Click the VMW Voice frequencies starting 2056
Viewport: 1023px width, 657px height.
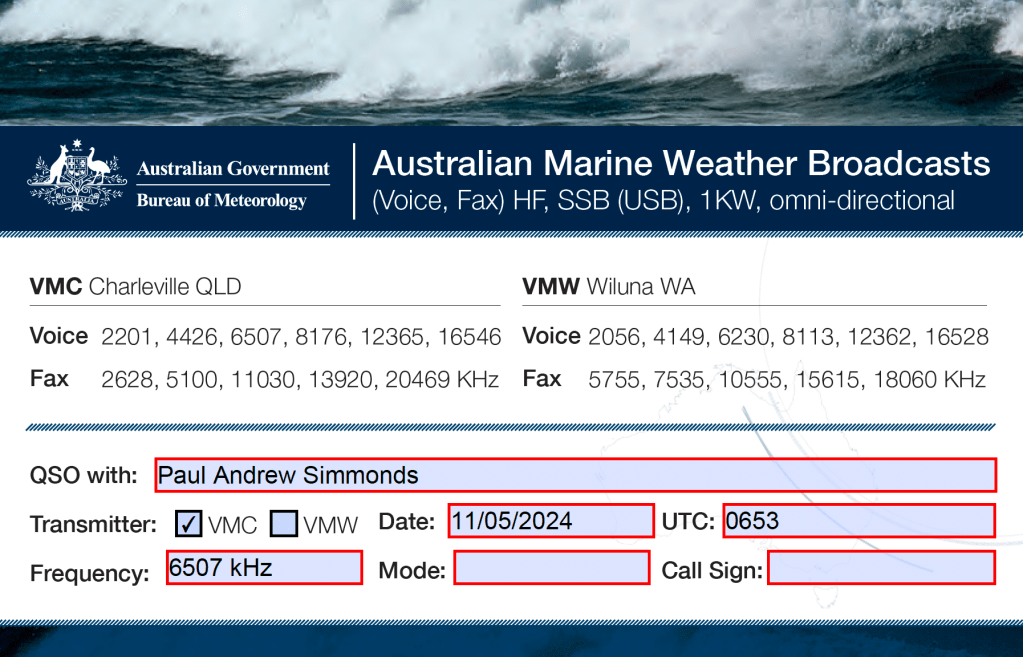[788, 337]
